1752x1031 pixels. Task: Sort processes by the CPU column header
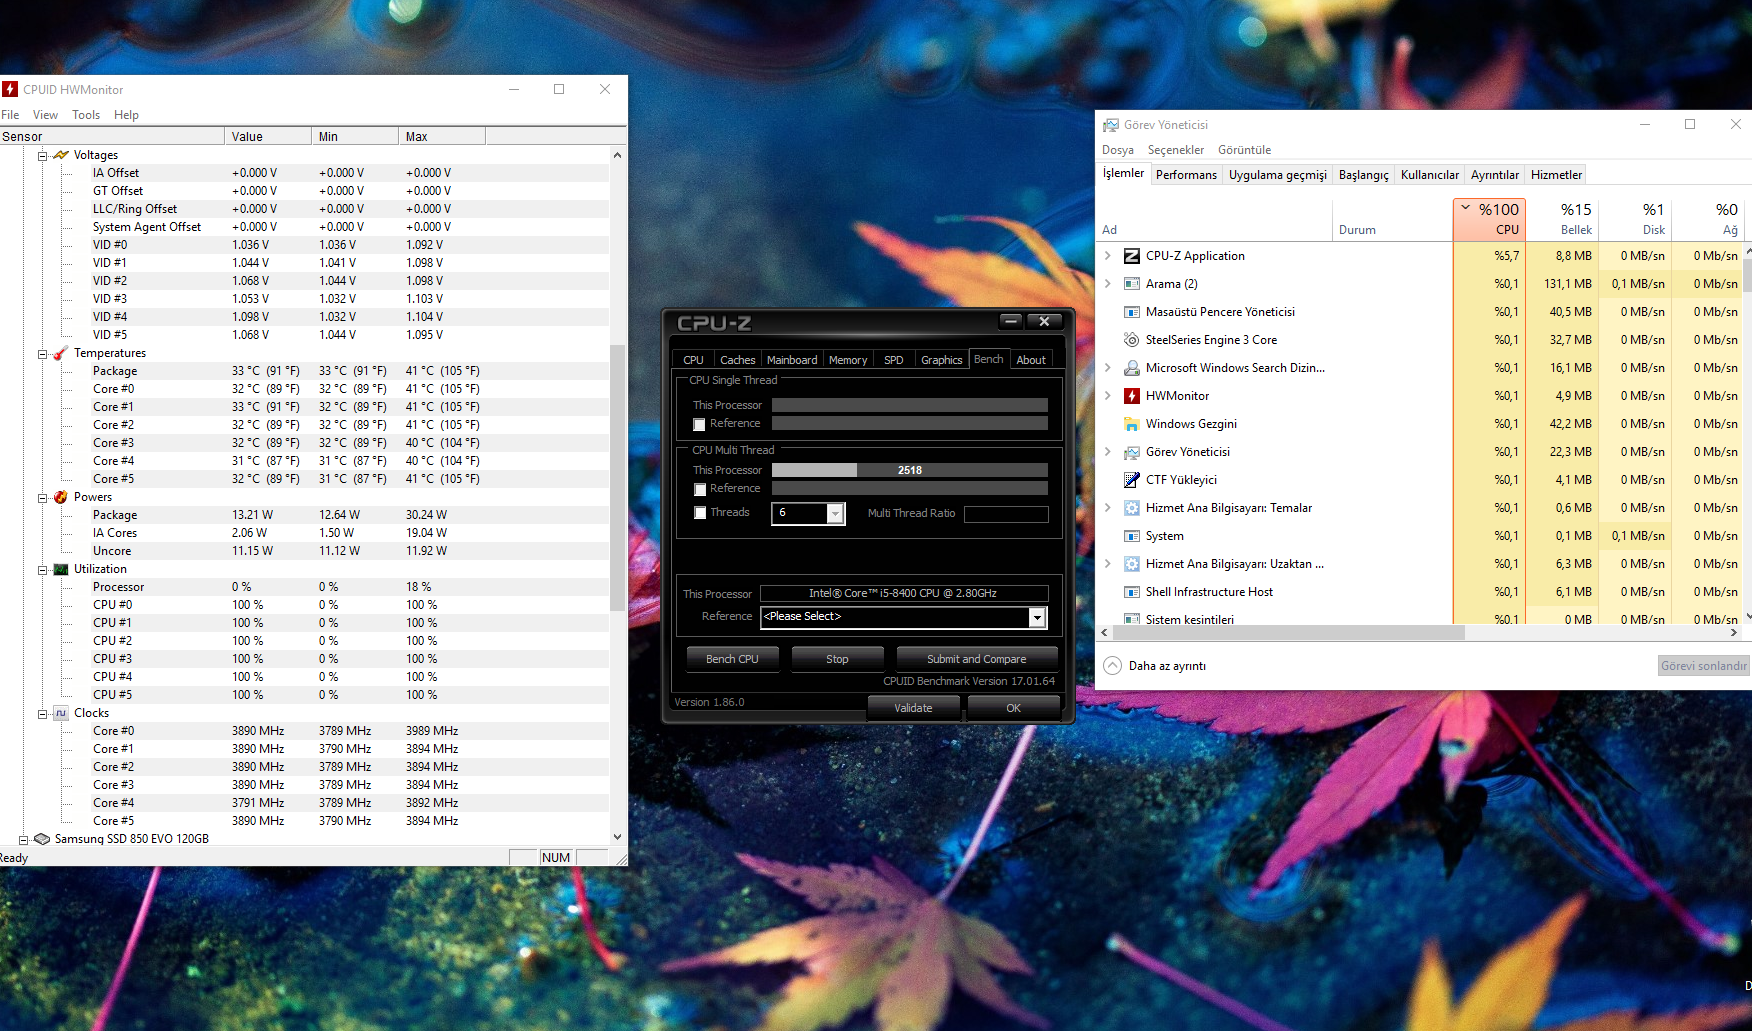tap(1488, 219)
